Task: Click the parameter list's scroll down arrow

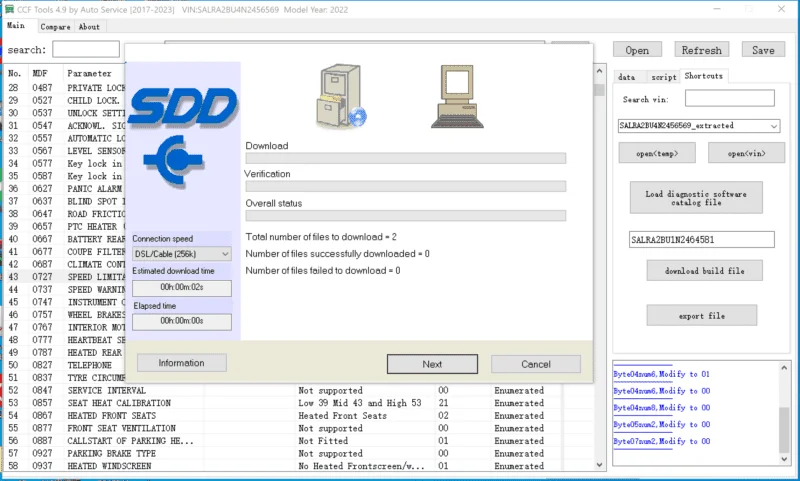Action: point(599,465)
